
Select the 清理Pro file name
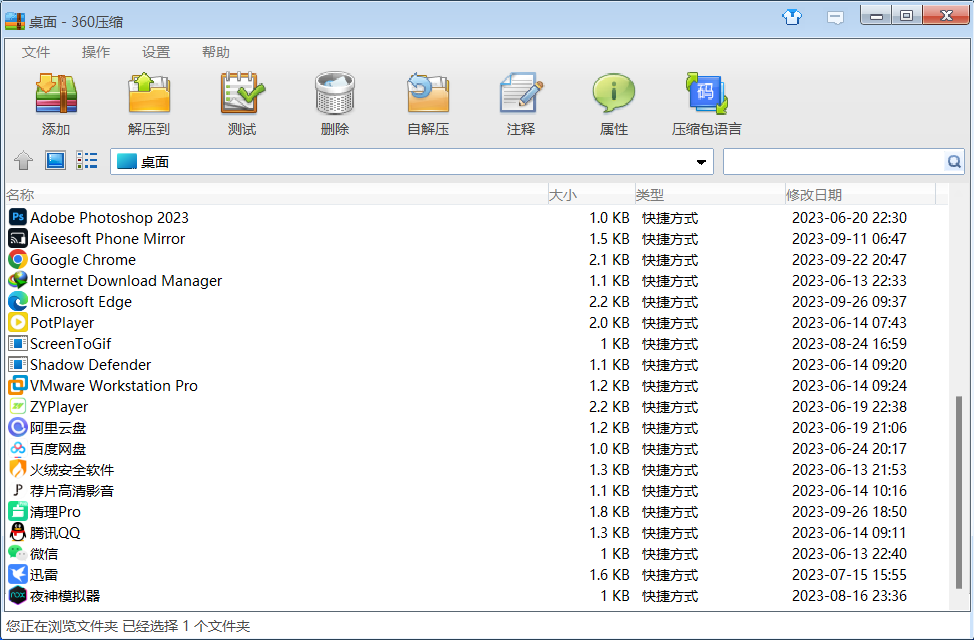pos(55,512)
